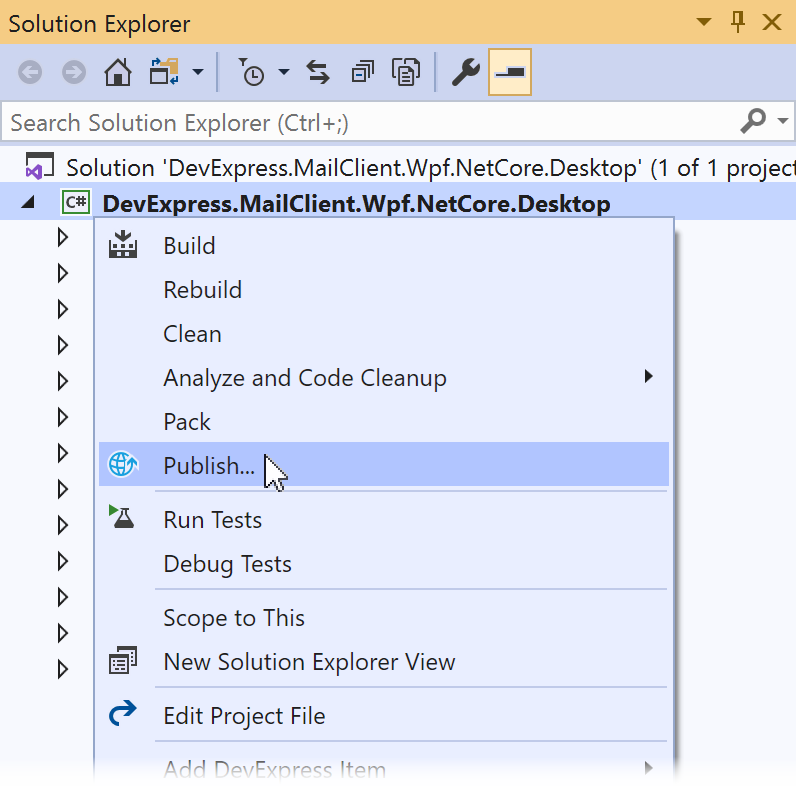The image size is (796, 786).
Task: Open the Pending Changes Filter dropdown arrow
Action: point(284,72)
